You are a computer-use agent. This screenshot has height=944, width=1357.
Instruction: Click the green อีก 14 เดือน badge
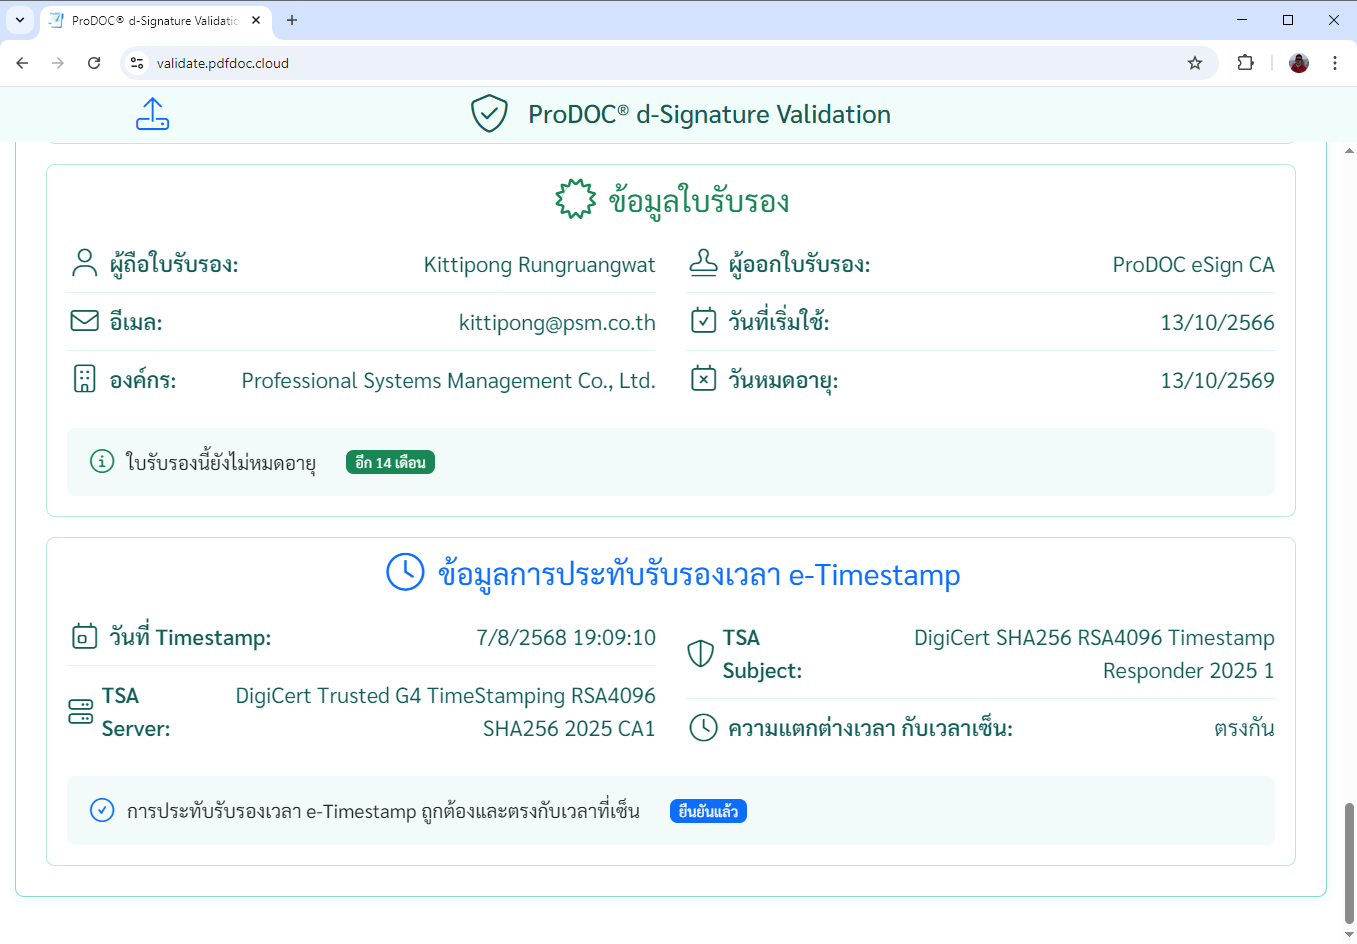(x=390, y=462)
